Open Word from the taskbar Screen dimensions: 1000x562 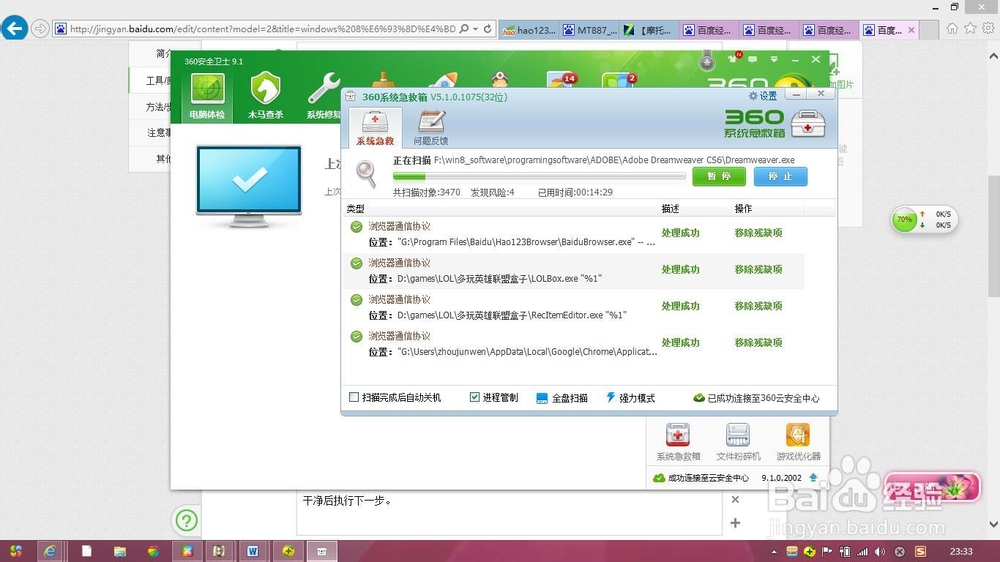point(253,551)
